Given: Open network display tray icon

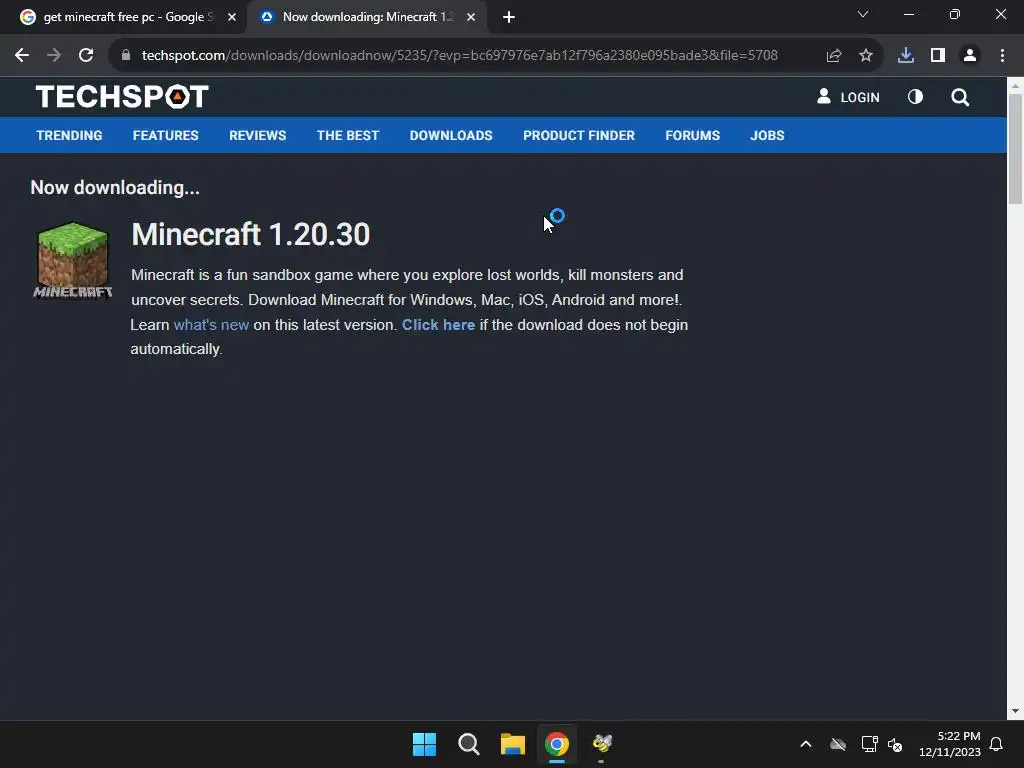Looking at the screenshot, I should [x=869, y=744].
